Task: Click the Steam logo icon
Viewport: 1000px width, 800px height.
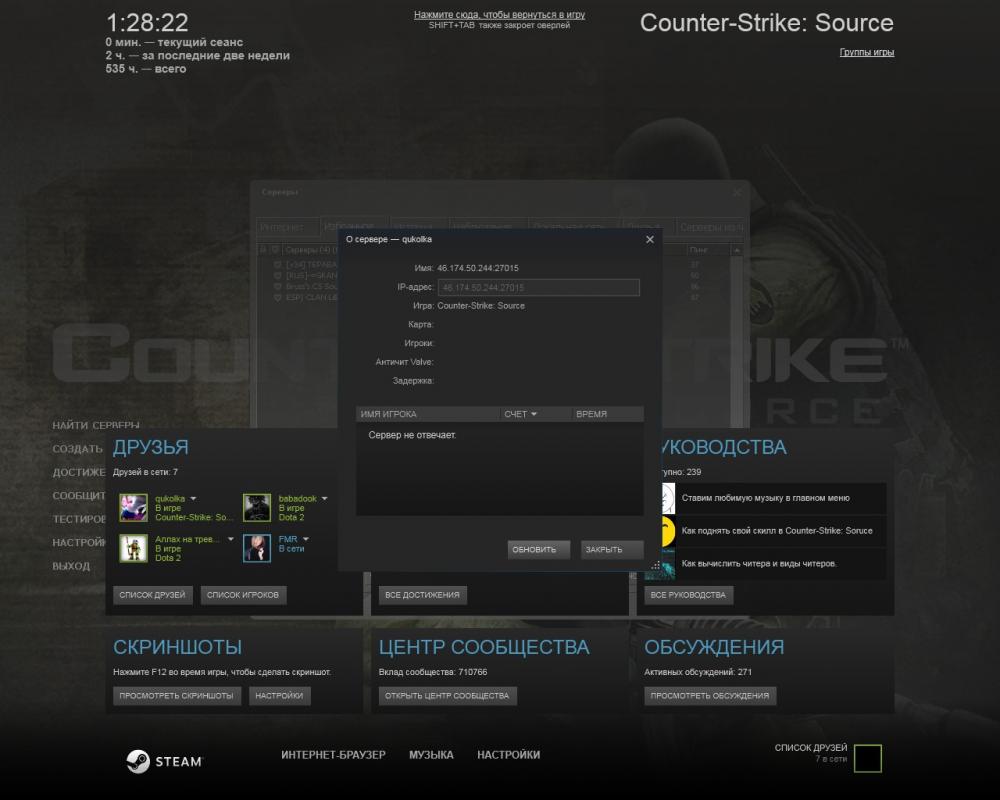Action: pyautogui.click(x=138, y=761)
